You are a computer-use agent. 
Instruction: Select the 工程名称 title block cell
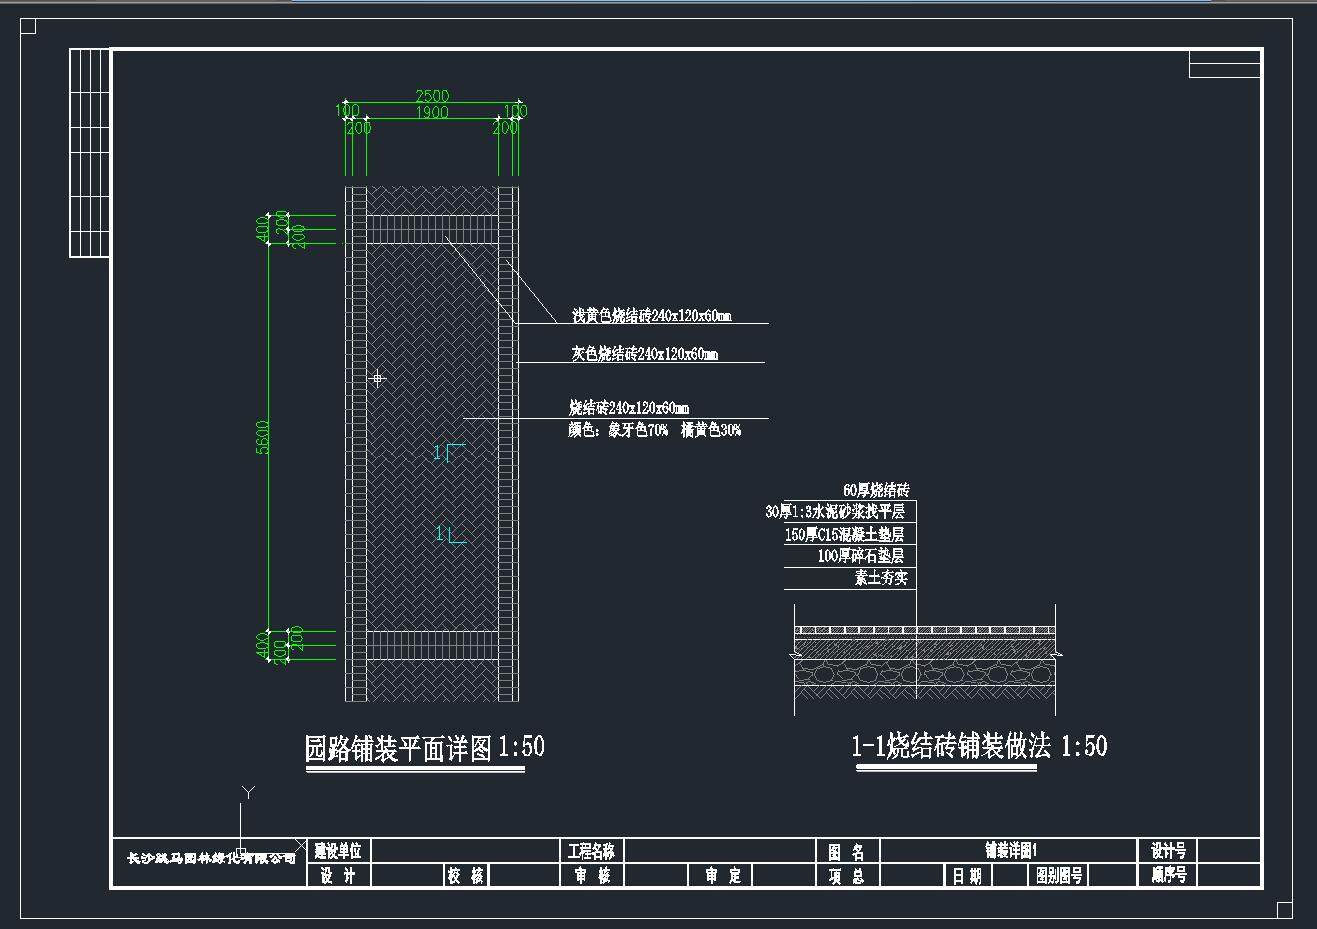pyautogui.click(x=591, y=851)
